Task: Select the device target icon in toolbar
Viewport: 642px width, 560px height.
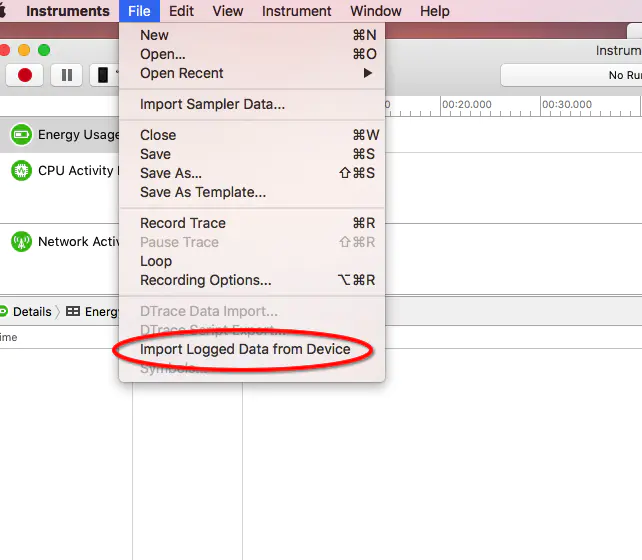Action: 103,75
